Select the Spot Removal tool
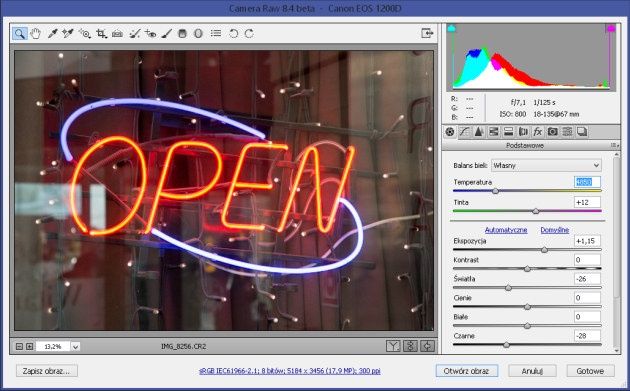The image size is (630, 391). tap(134, 33)
